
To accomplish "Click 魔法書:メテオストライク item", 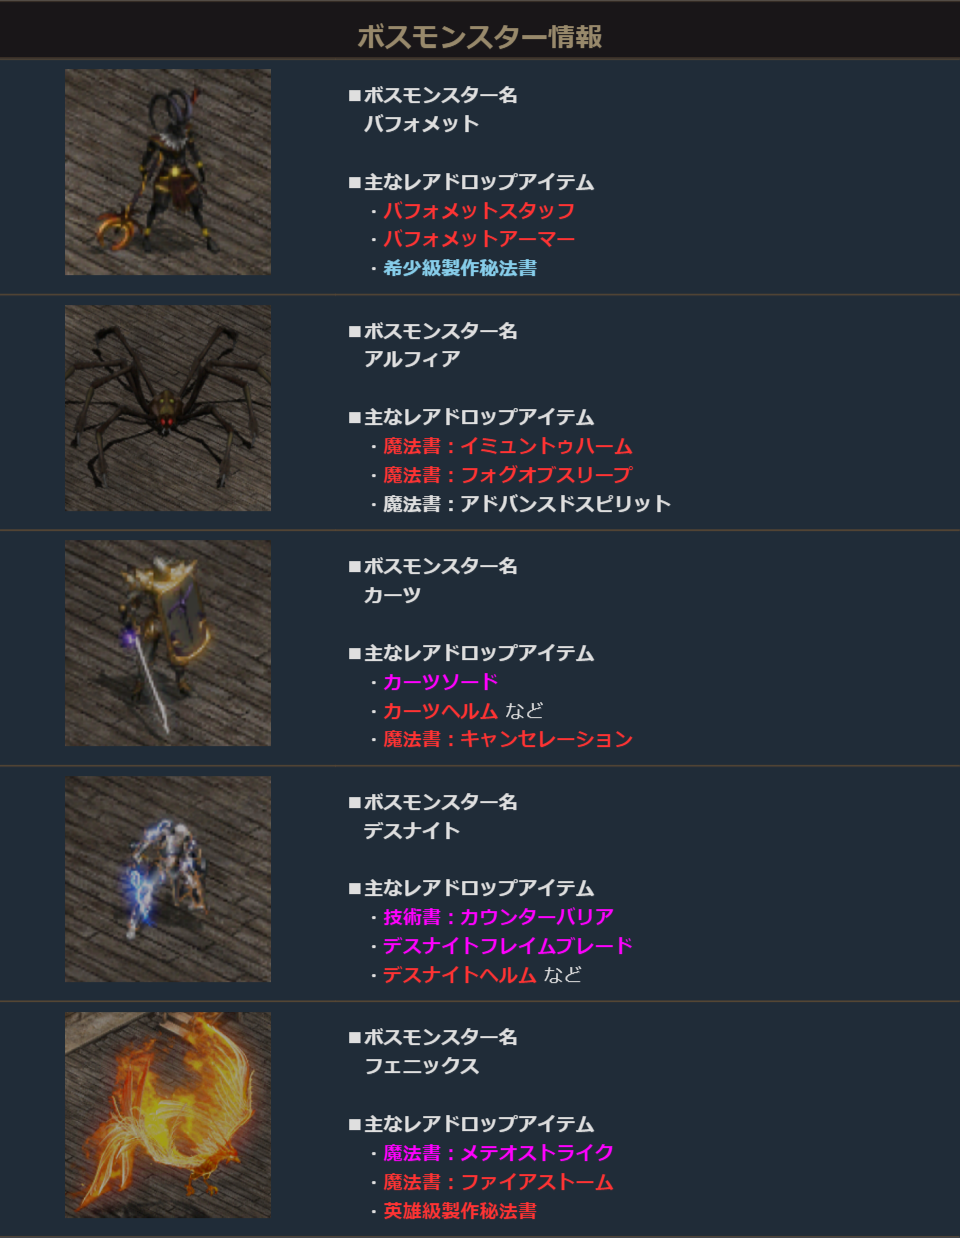I will pyautogui.click(x=498, y=1153).
